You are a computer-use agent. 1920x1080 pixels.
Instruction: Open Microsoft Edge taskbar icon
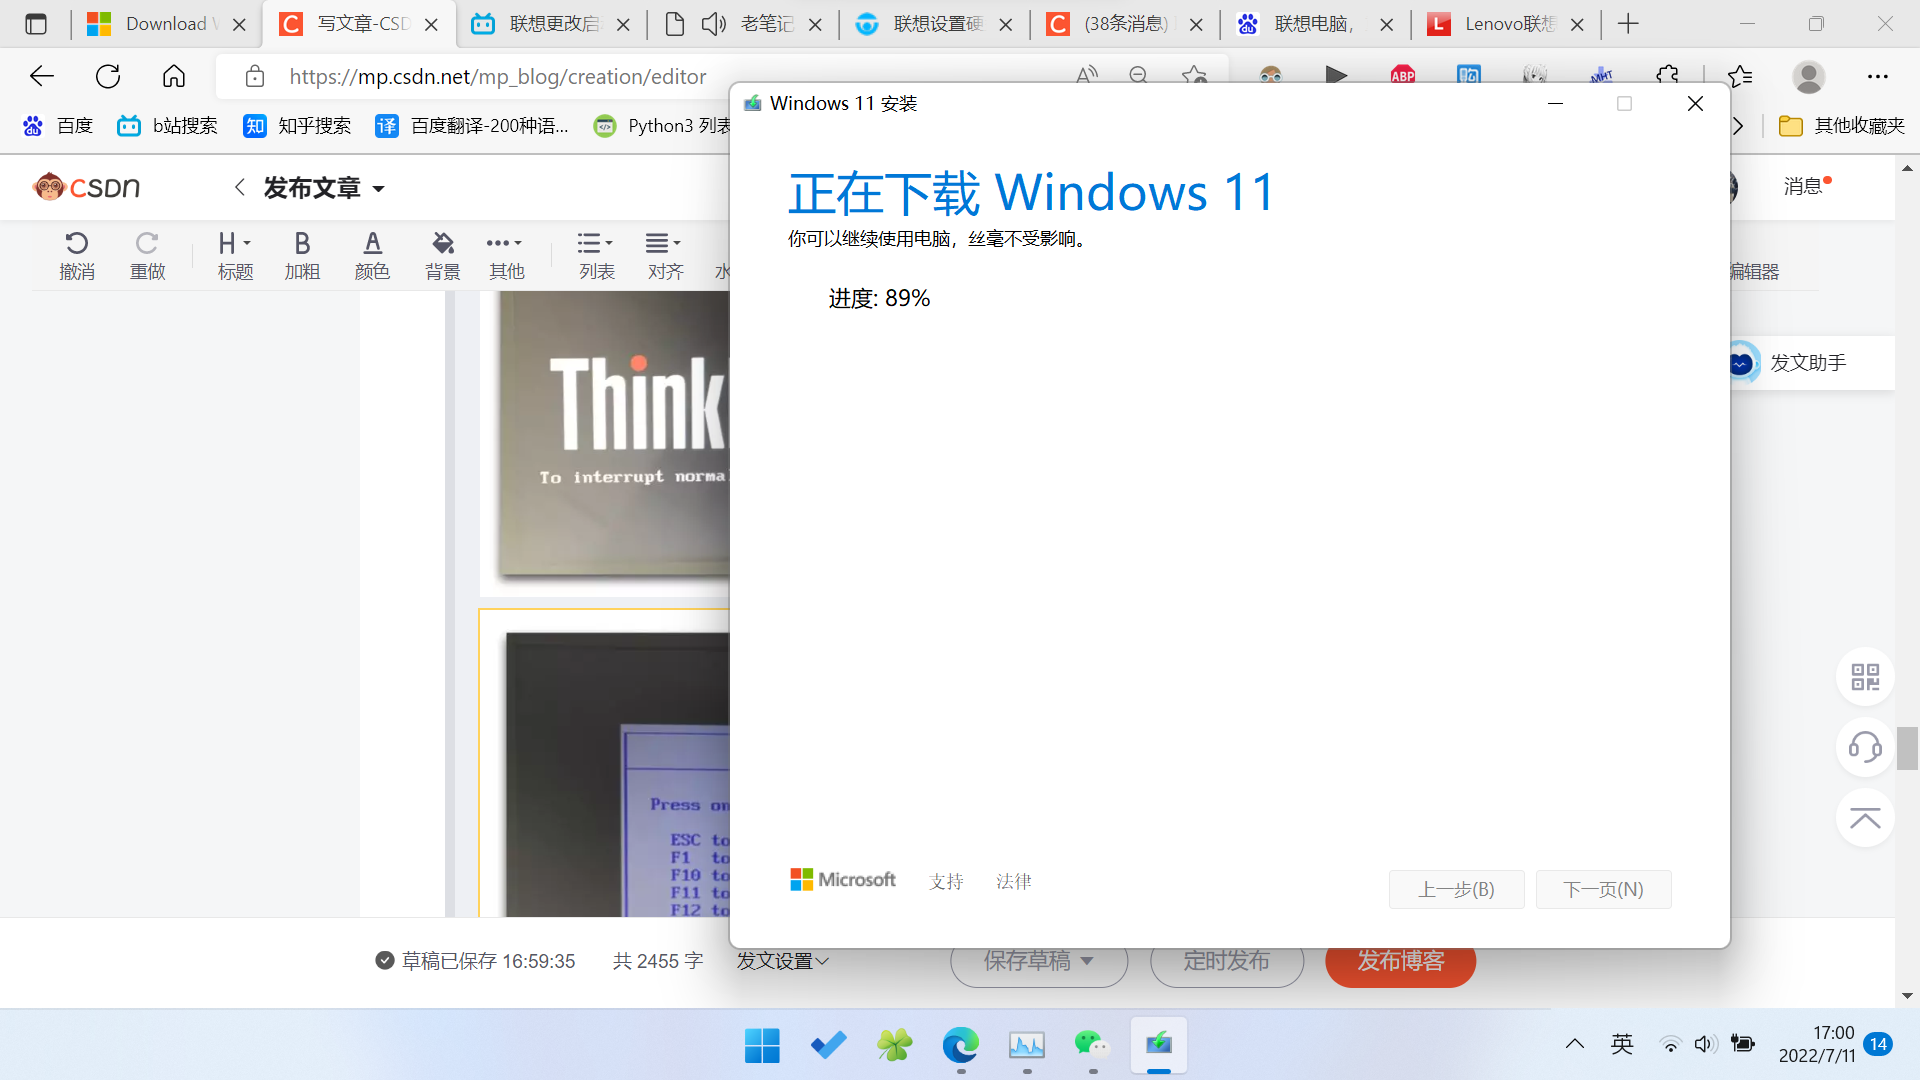[x=960, y=1045]
